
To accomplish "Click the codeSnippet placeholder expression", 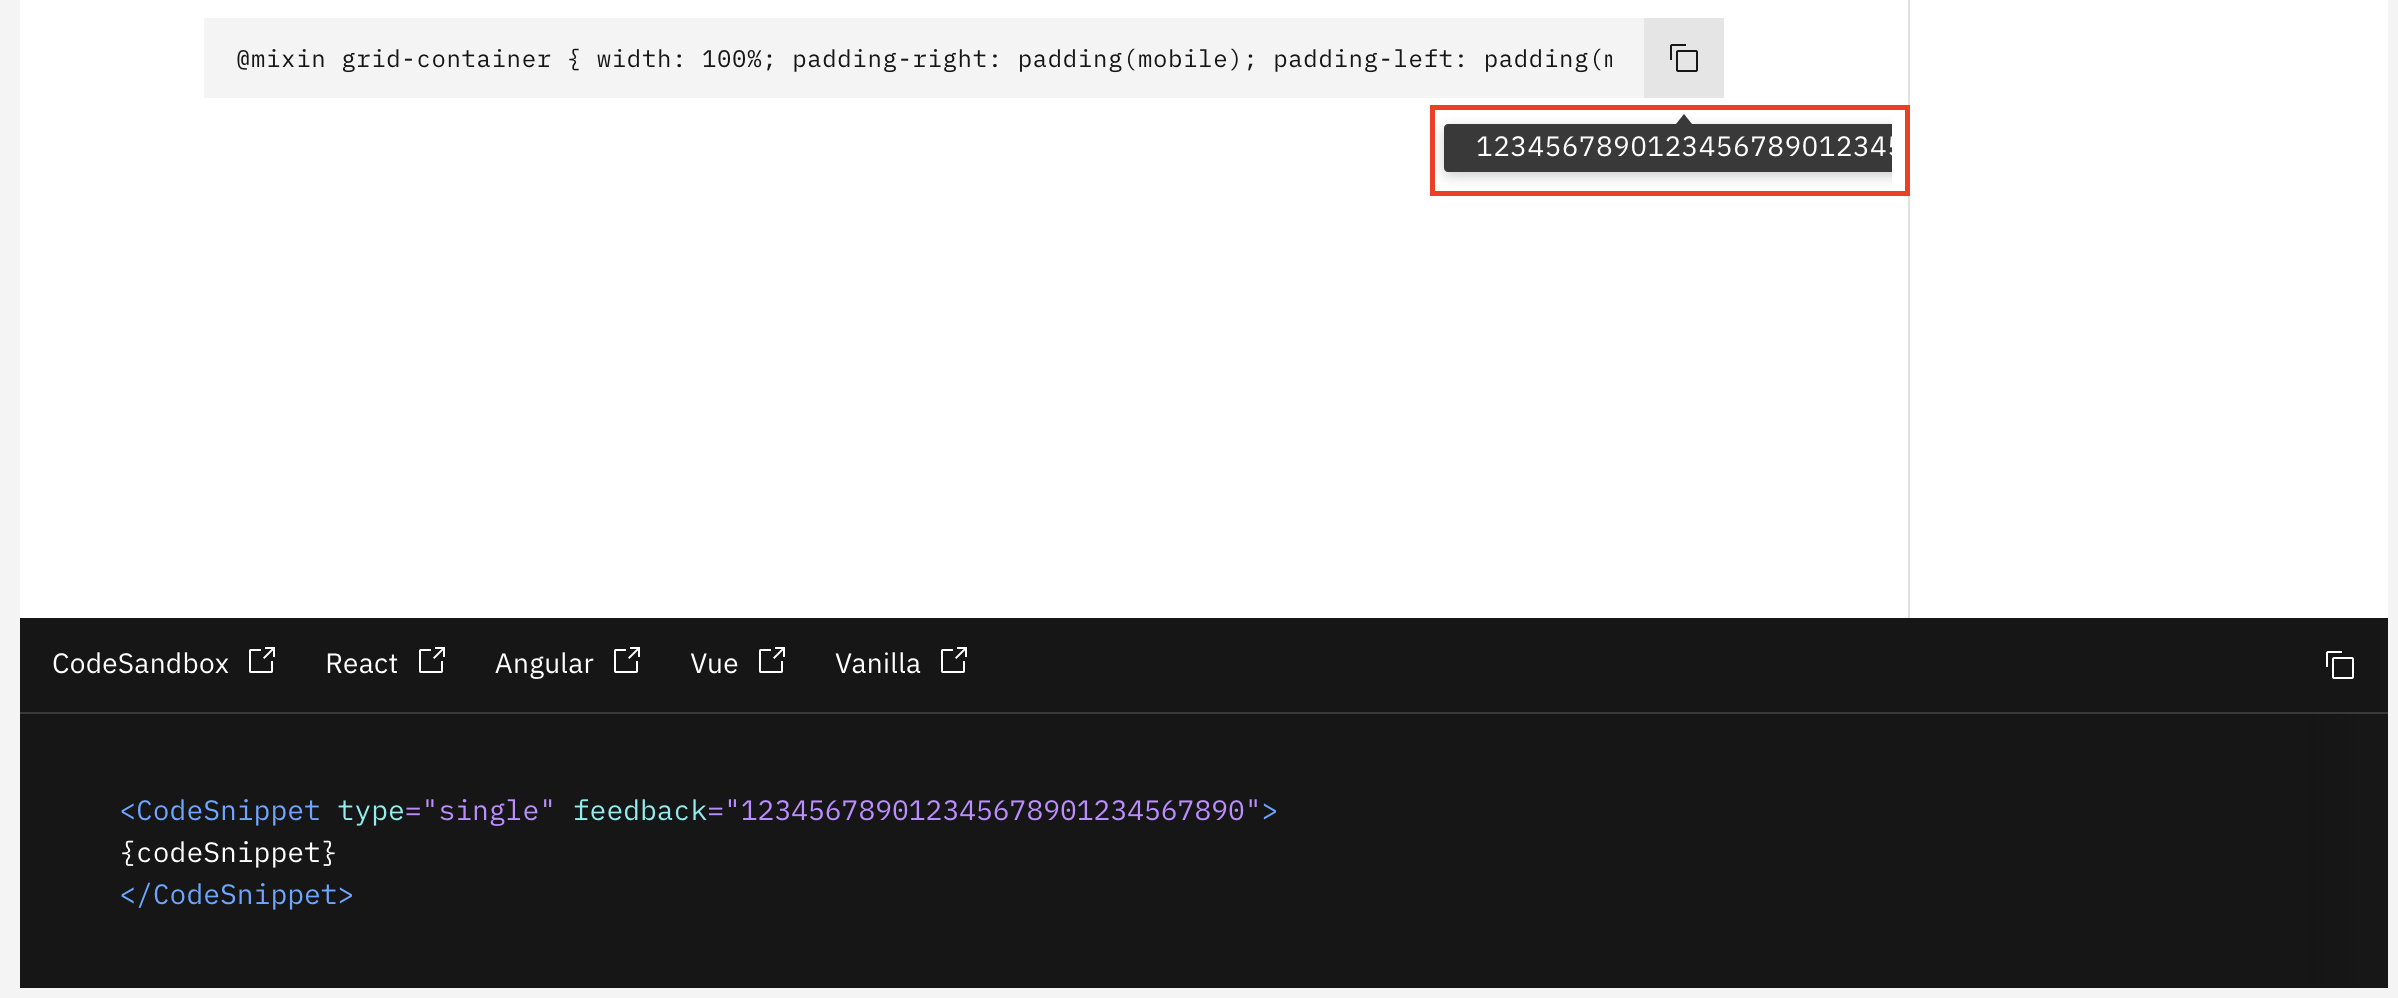I will [228, 851].
